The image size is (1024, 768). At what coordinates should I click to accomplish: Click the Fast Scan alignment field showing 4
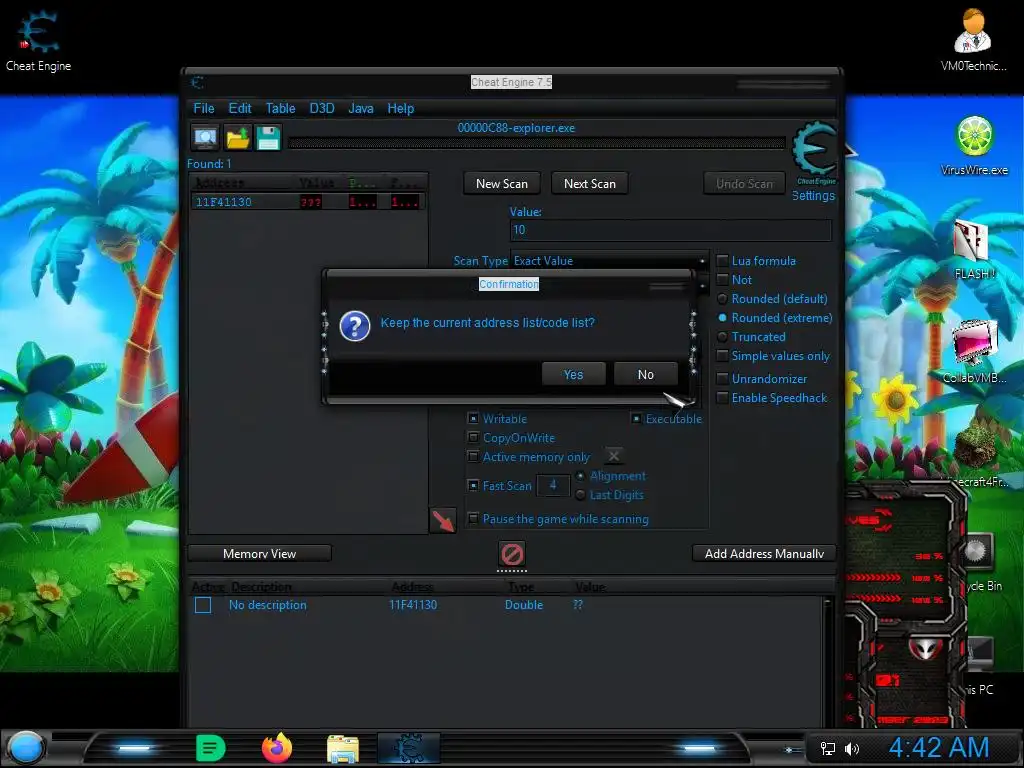(553, 485)
